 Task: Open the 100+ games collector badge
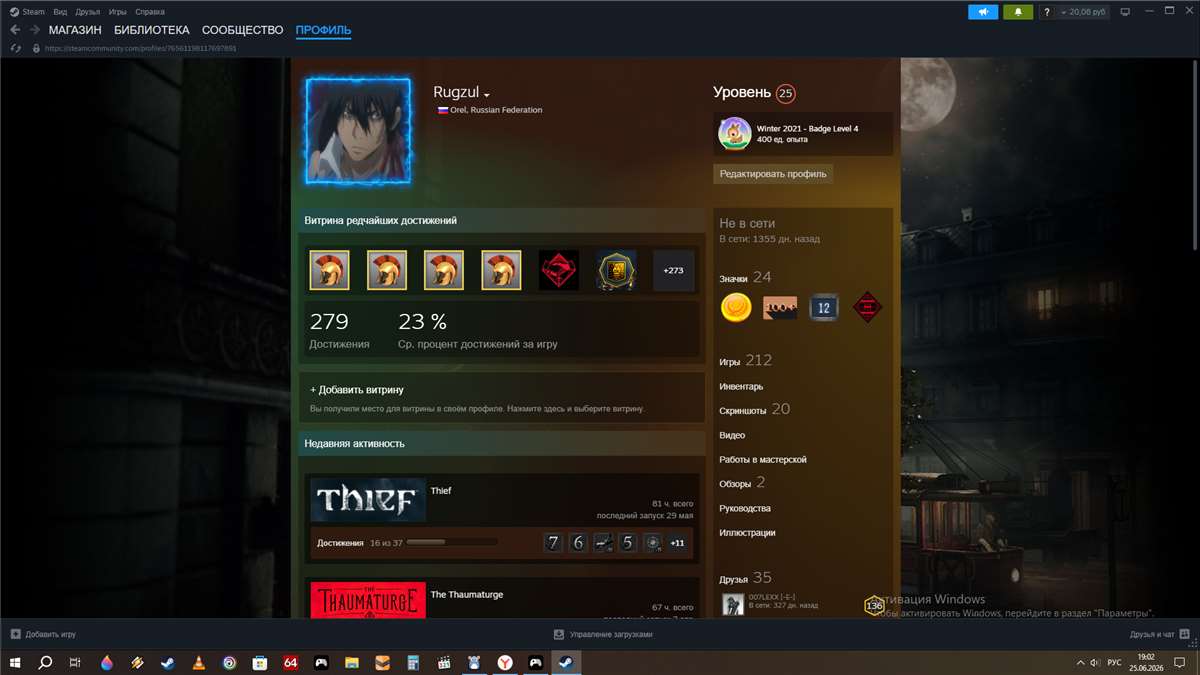(780, 307)
